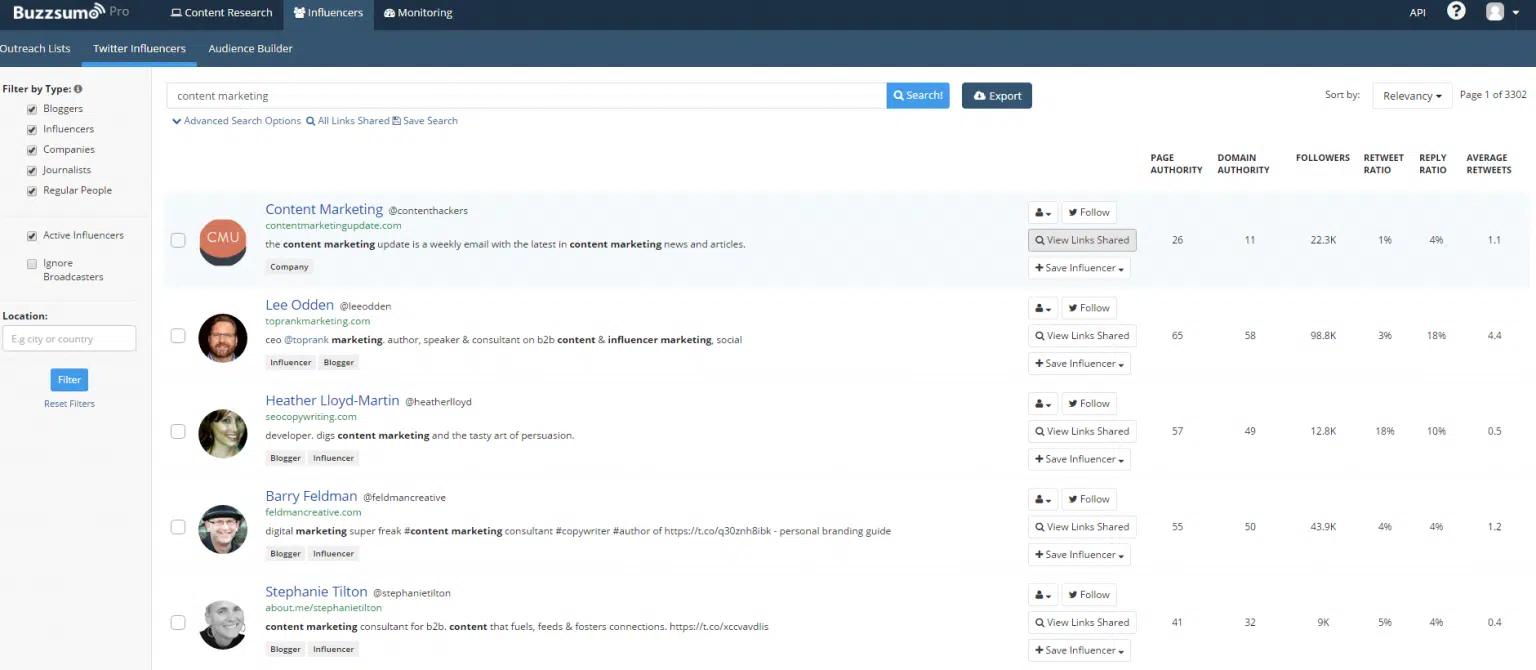Click the BuzzSumo Pro logo
This screenshot has width=1536, height=670.
point(70,12)
